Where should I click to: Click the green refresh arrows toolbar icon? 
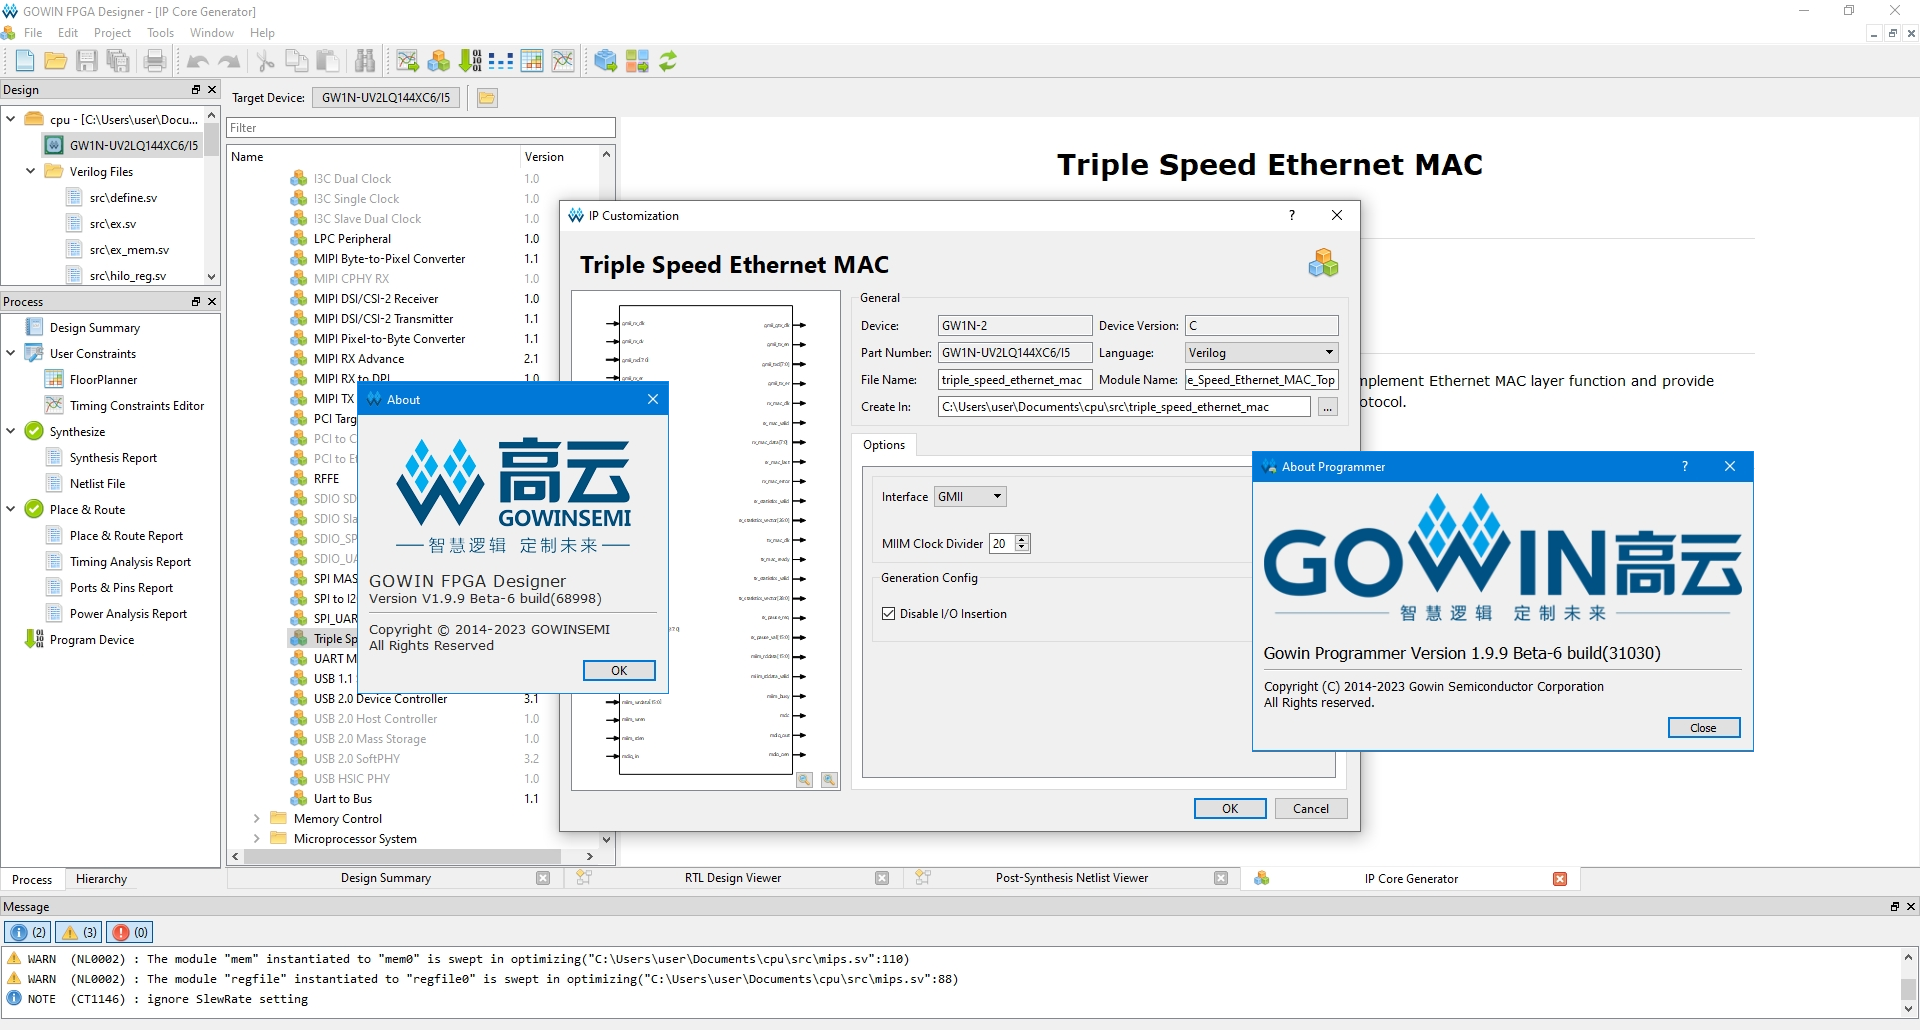tap(668, 61)
